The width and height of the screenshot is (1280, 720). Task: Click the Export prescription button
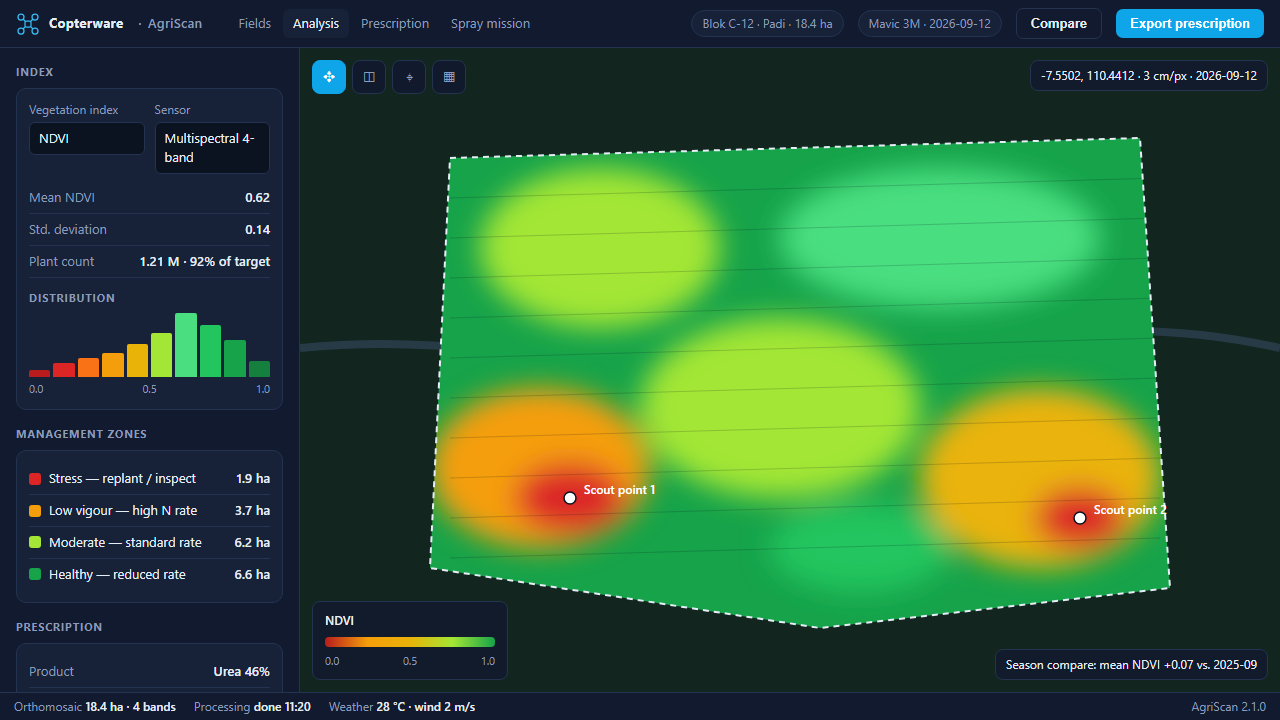[1190, 24]
